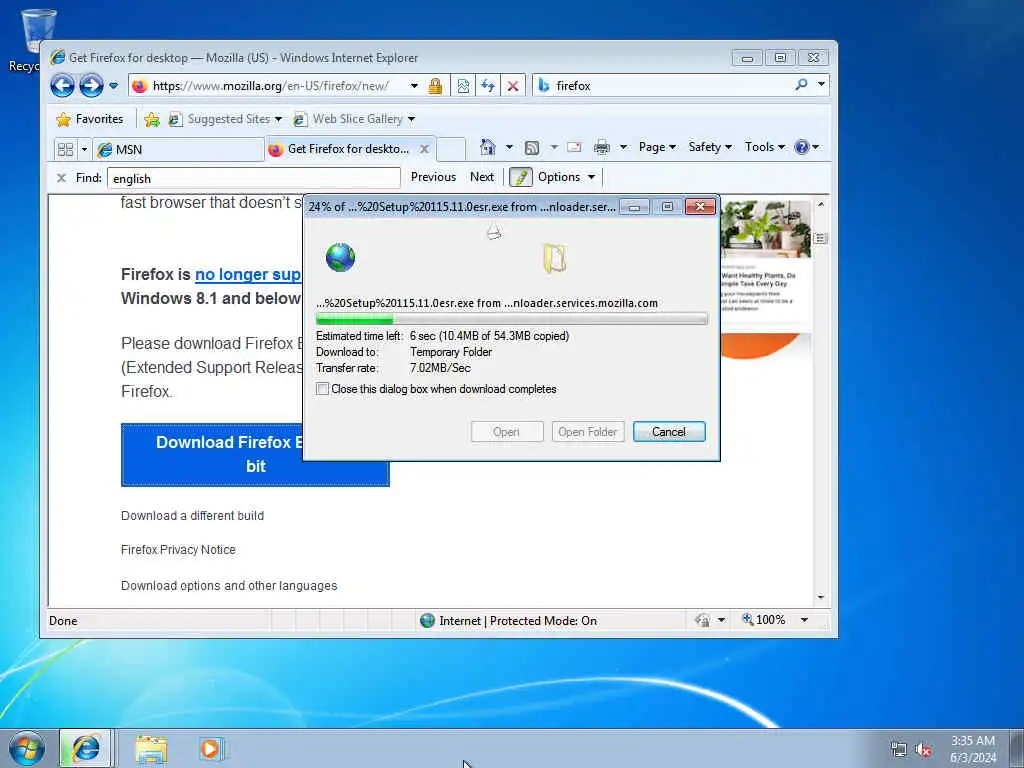Click the page scrollbar up arrow
This screenshot has width=1024, height=768.
point(821,204)
